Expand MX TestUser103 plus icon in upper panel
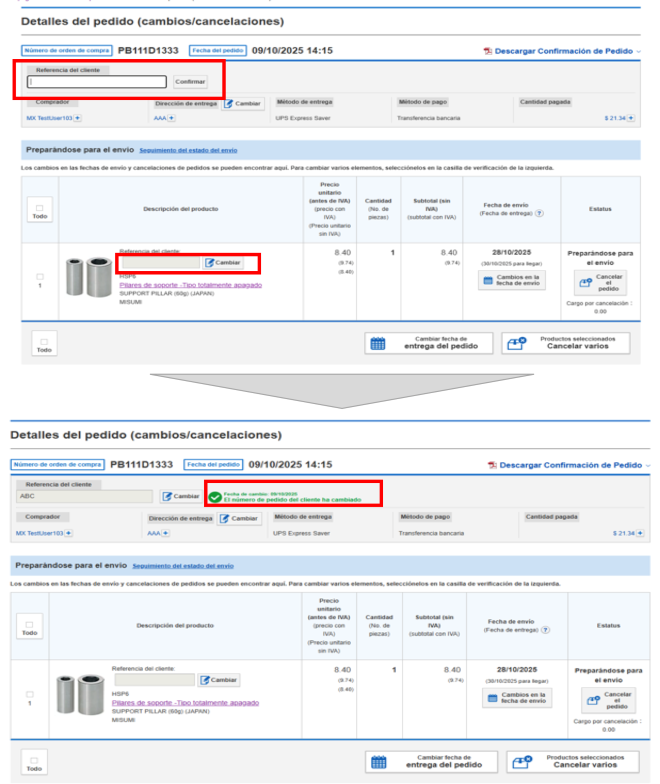Screen dimensions: 660x784 [x=80, y=118]
